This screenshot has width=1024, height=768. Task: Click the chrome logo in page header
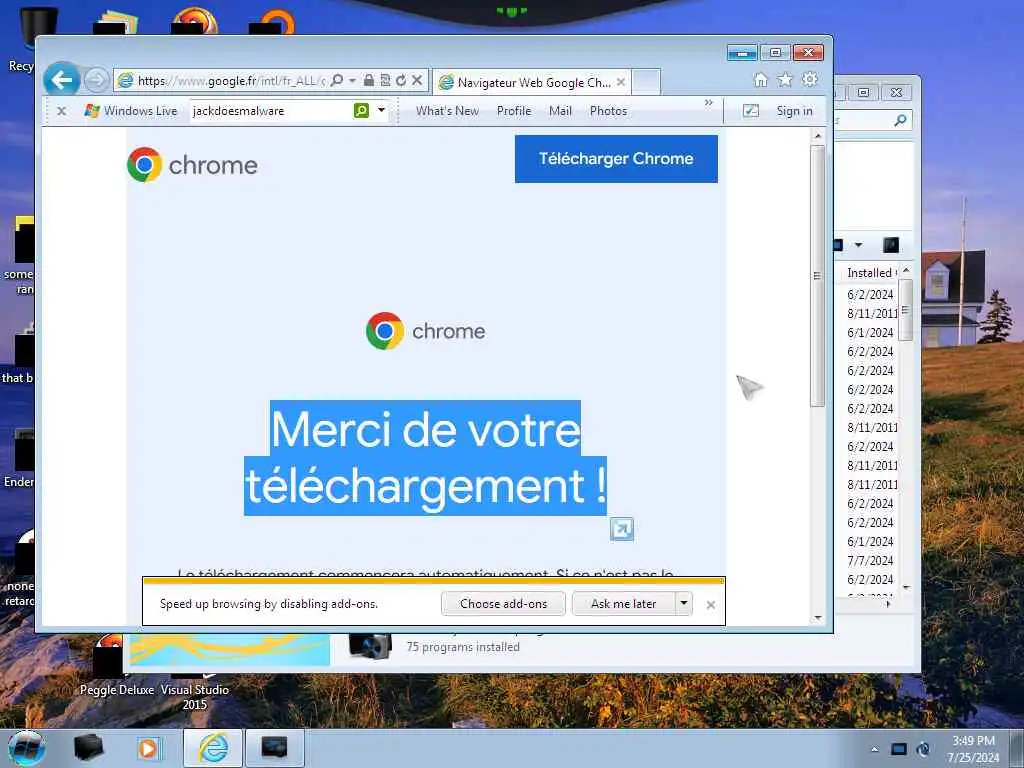pos(192,165)
